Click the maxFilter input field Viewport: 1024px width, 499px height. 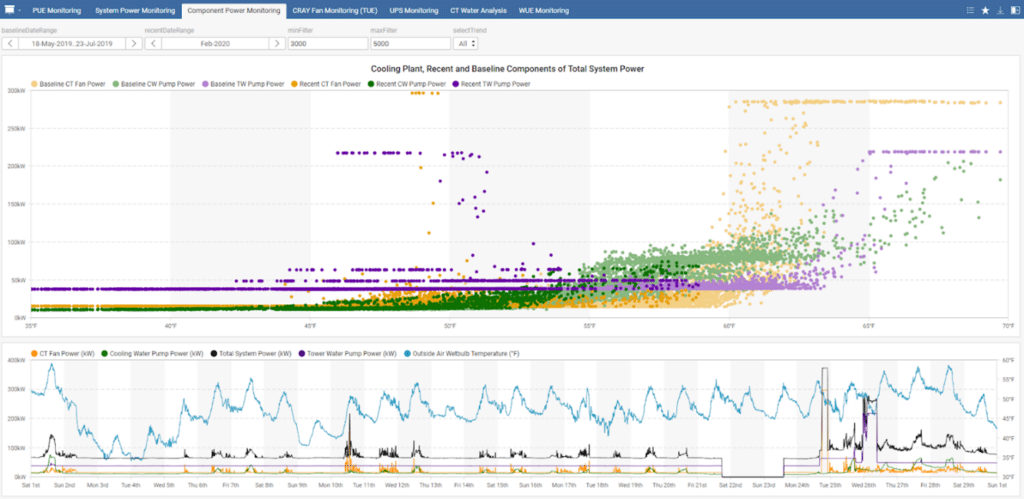tap(410, 43)
